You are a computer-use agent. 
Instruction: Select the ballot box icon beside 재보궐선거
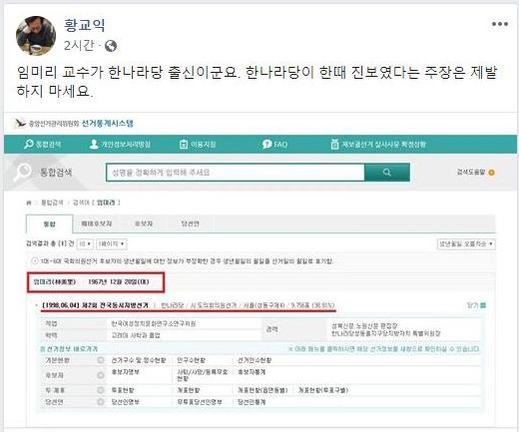[x=335, y=144]
